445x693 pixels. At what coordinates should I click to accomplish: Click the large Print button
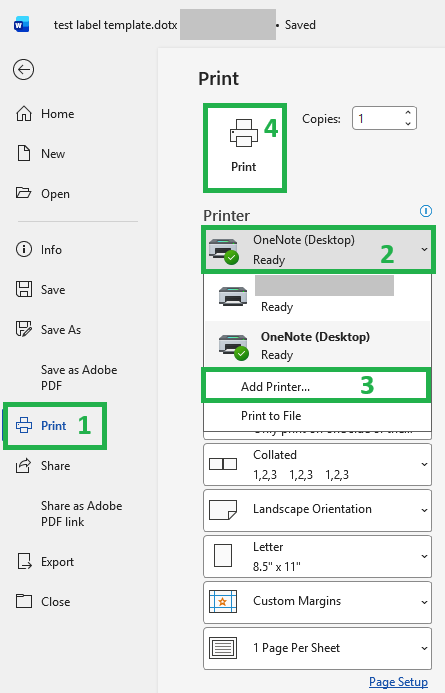[244, 148]
